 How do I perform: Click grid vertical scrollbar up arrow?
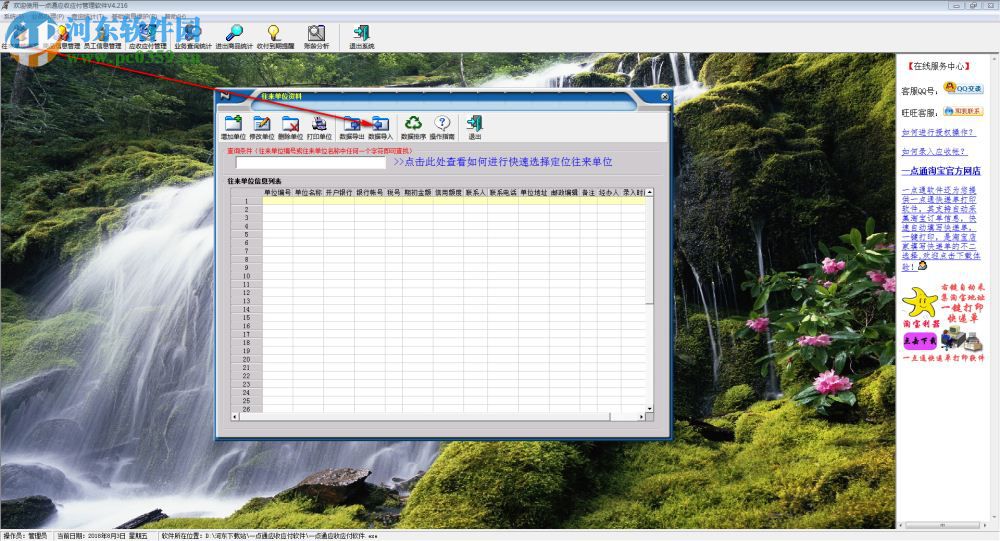pyautogui.click(x=649, y=192)
